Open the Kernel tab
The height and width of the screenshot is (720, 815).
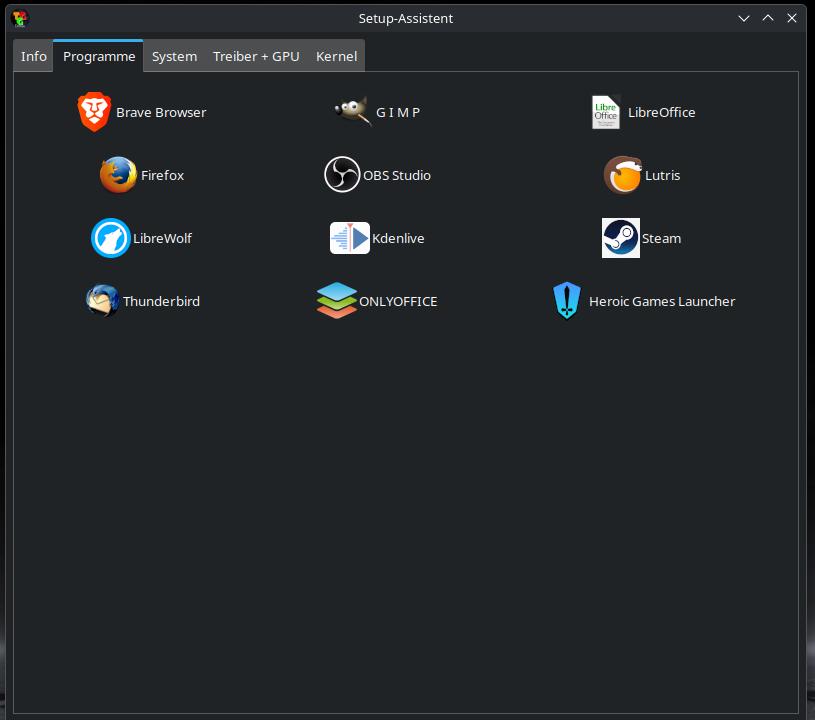coord(336,56)
